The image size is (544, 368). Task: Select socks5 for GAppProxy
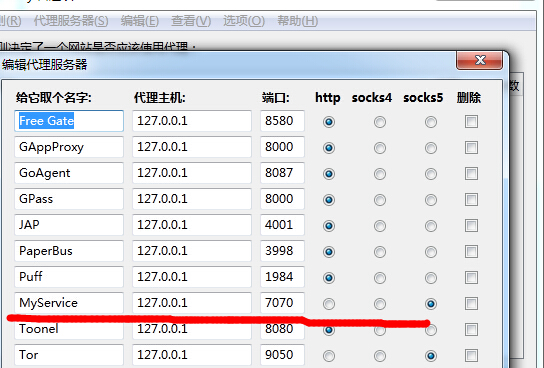(x=431, y=148)
